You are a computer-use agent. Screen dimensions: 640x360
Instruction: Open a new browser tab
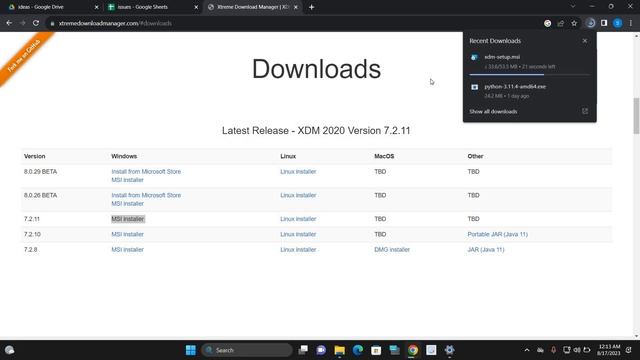click(x=311, y=7)
